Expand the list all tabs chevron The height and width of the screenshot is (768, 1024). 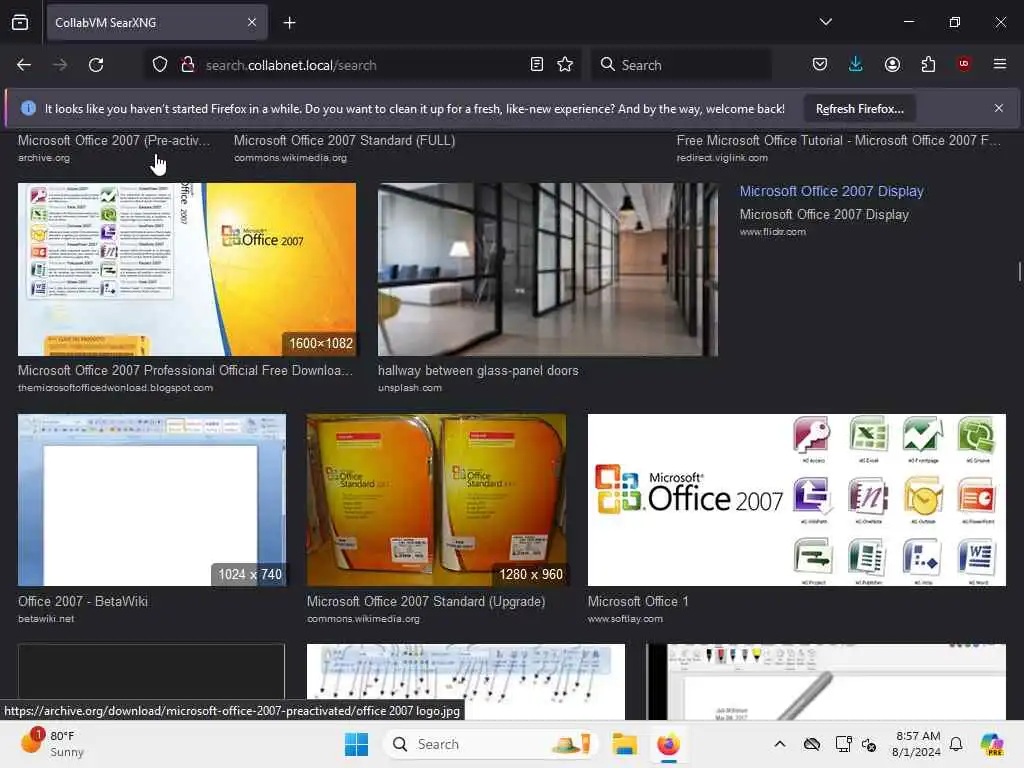pos(825,22)
